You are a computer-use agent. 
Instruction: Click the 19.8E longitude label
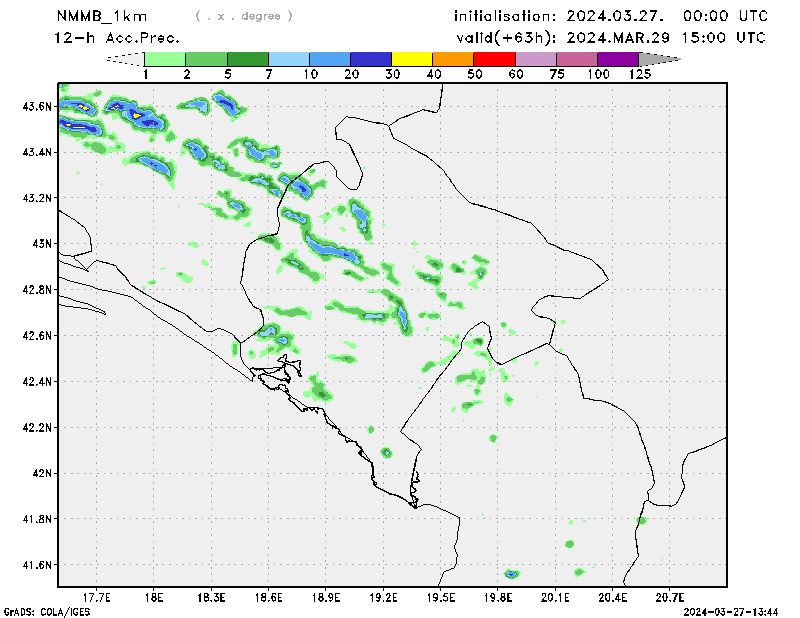click(498, 597)
